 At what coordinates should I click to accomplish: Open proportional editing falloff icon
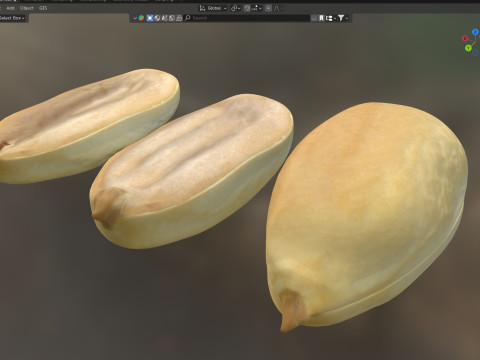pyautogui.click(x=276, y=8)
